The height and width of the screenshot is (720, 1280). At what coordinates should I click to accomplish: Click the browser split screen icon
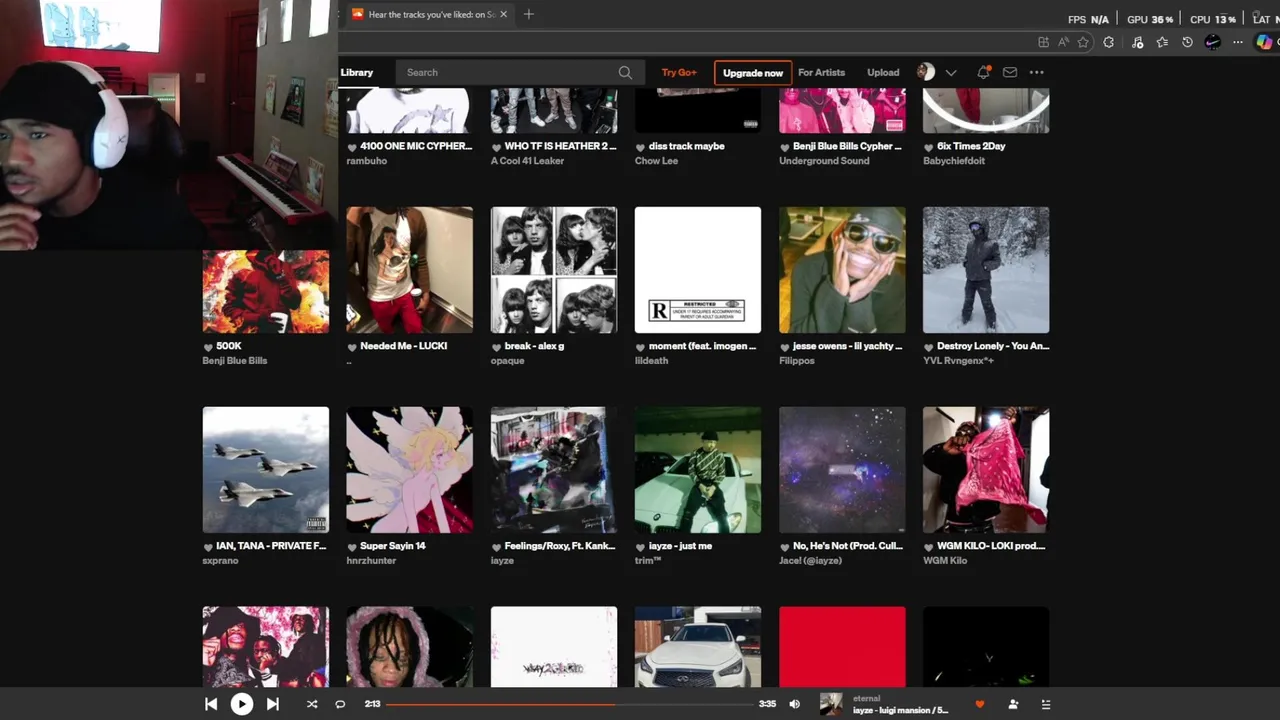point(1043,42)
